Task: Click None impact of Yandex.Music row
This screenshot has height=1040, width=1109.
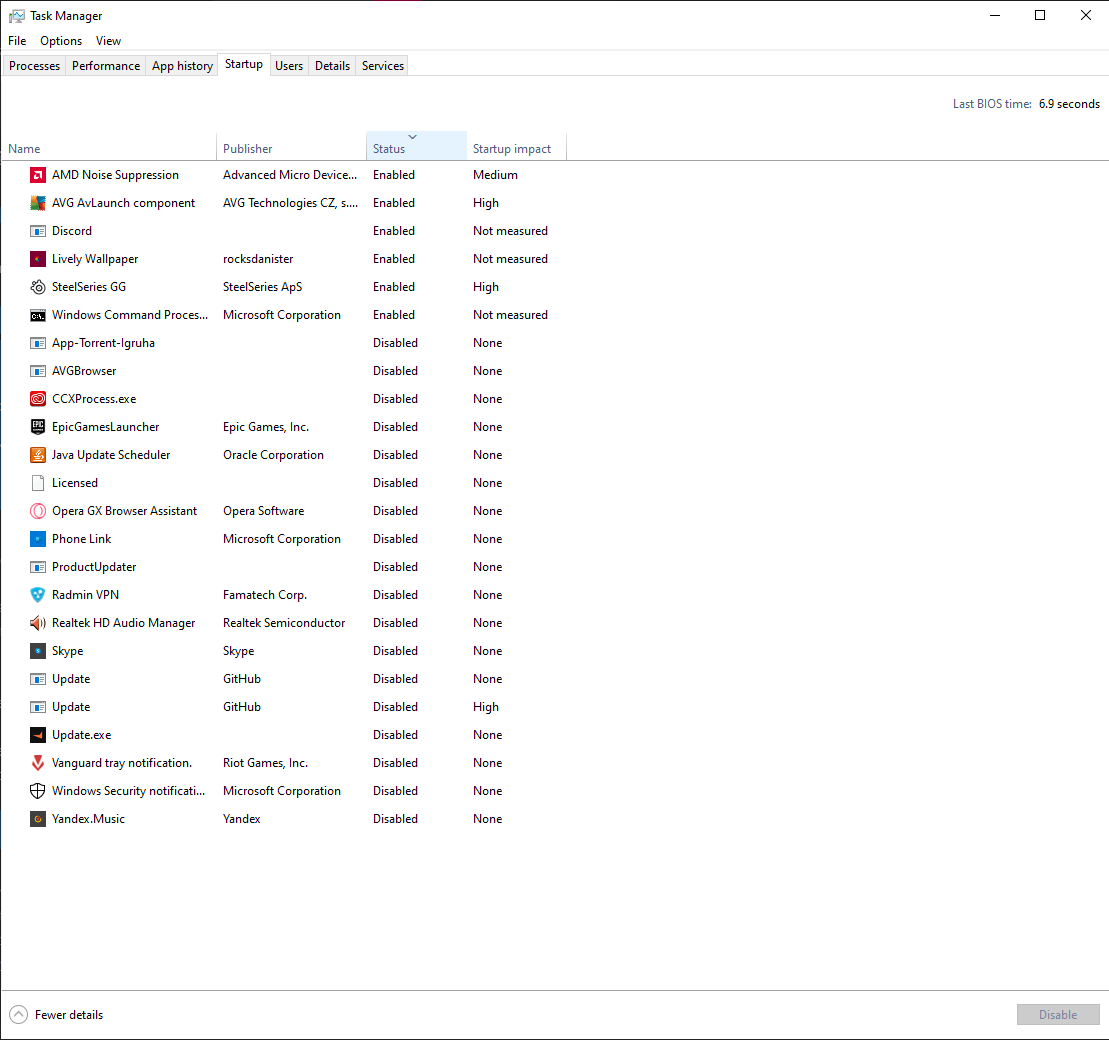Action: [x=487, y=819]
